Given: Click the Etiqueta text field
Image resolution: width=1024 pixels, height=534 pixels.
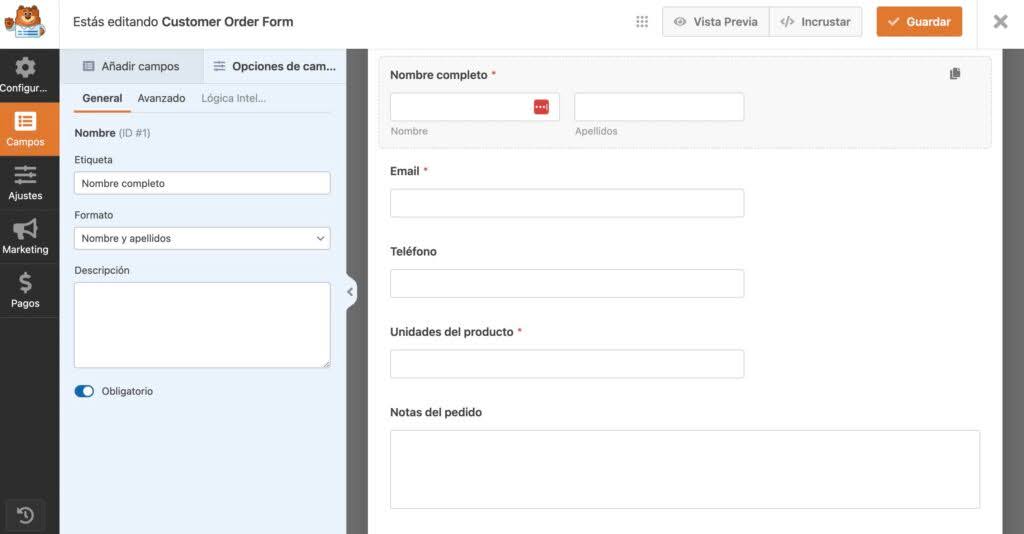Looking at the screenshot, I should click(202, 183).
